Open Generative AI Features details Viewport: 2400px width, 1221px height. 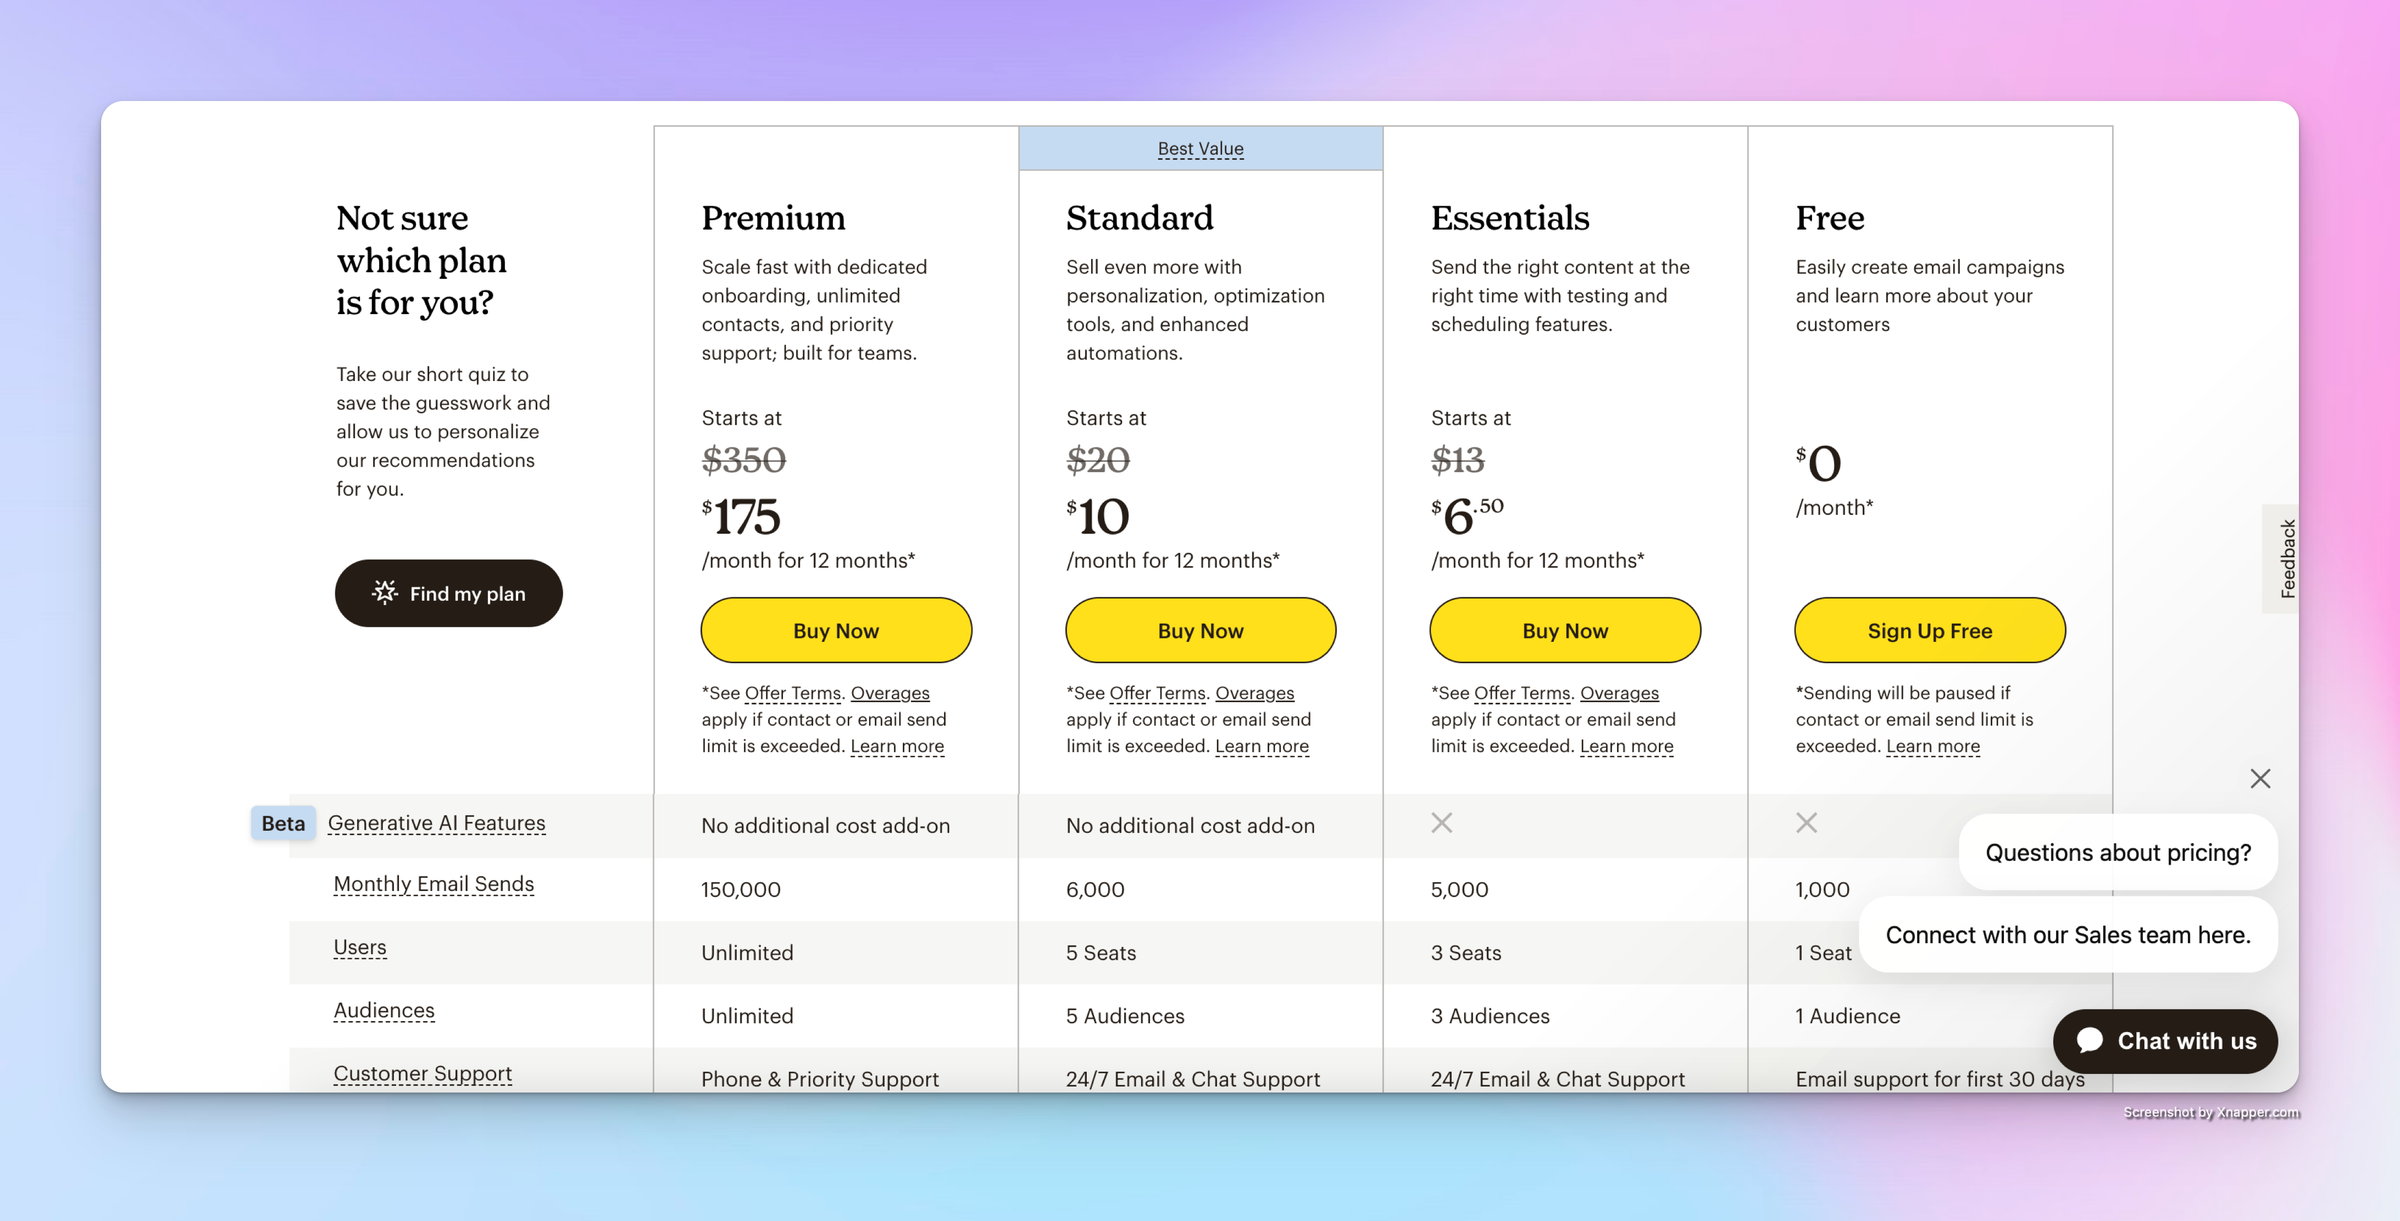[436, 823]
